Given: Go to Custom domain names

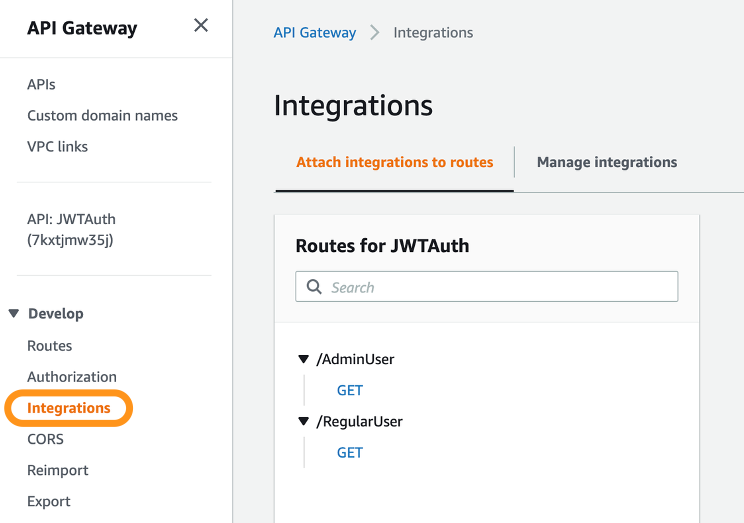Looking at the screenshot, I should pyautogui.click(x=102, y=116).
